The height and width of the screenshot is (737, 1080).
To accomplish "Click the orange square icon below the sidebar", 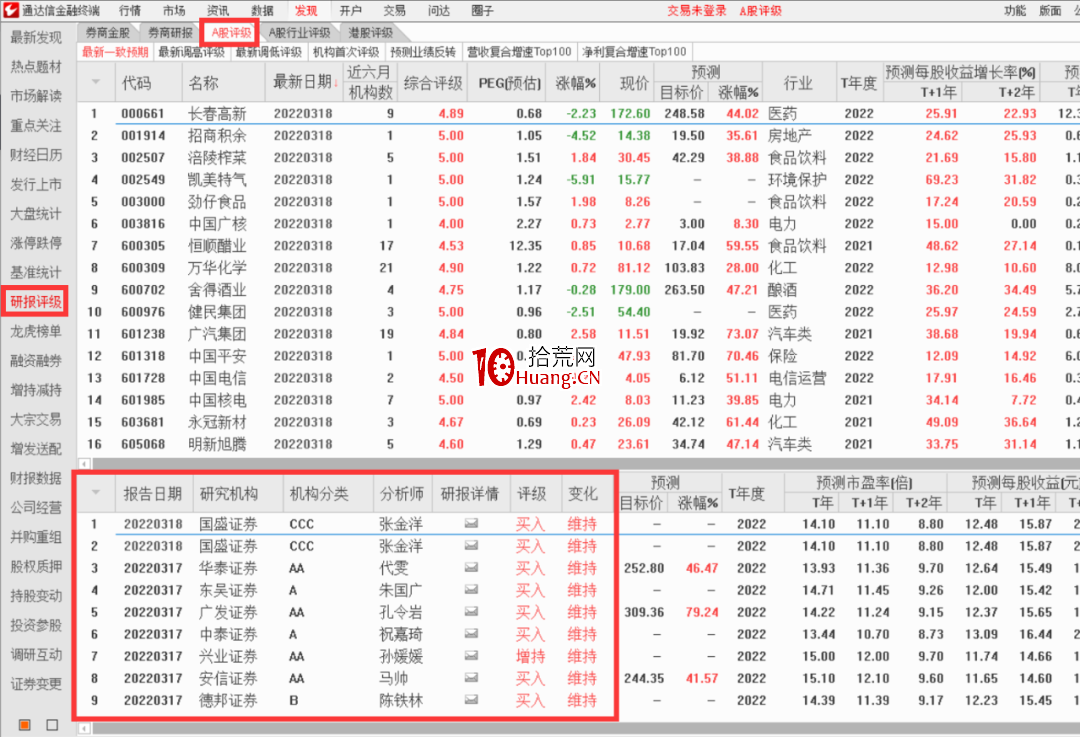I will click(x=25, y=725).
